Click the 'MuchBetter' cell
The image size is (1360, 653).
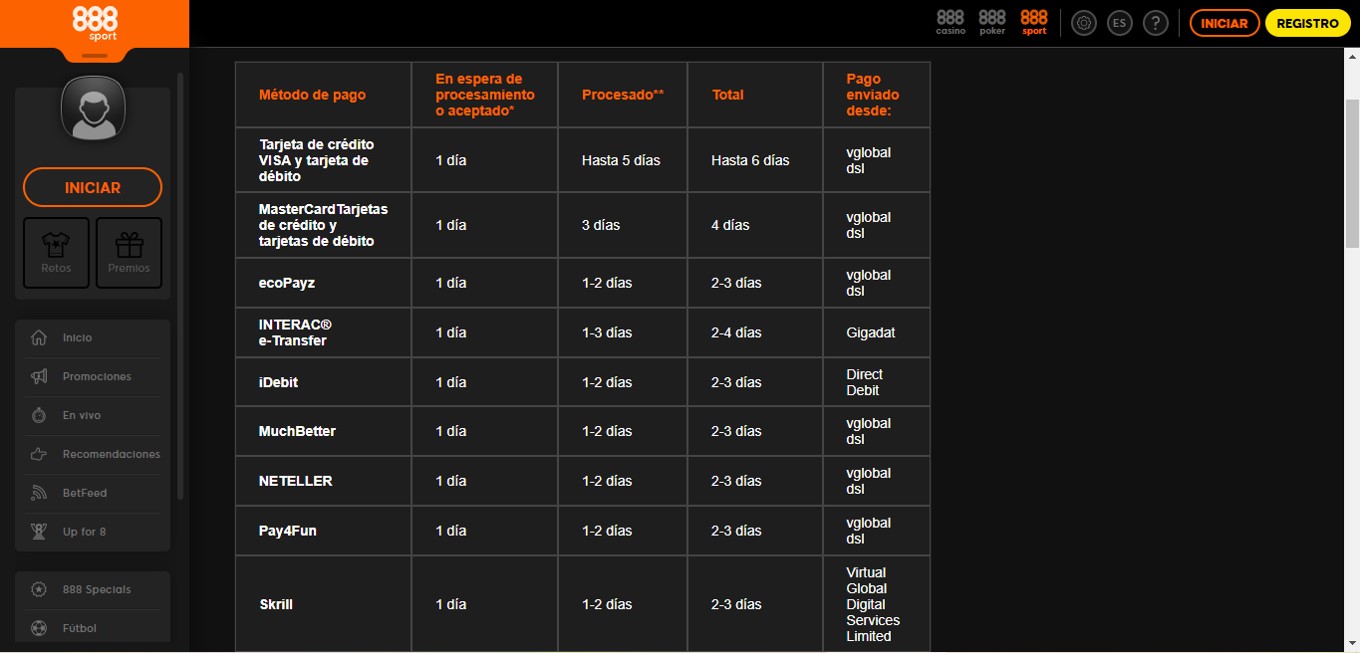pos(323,431)
